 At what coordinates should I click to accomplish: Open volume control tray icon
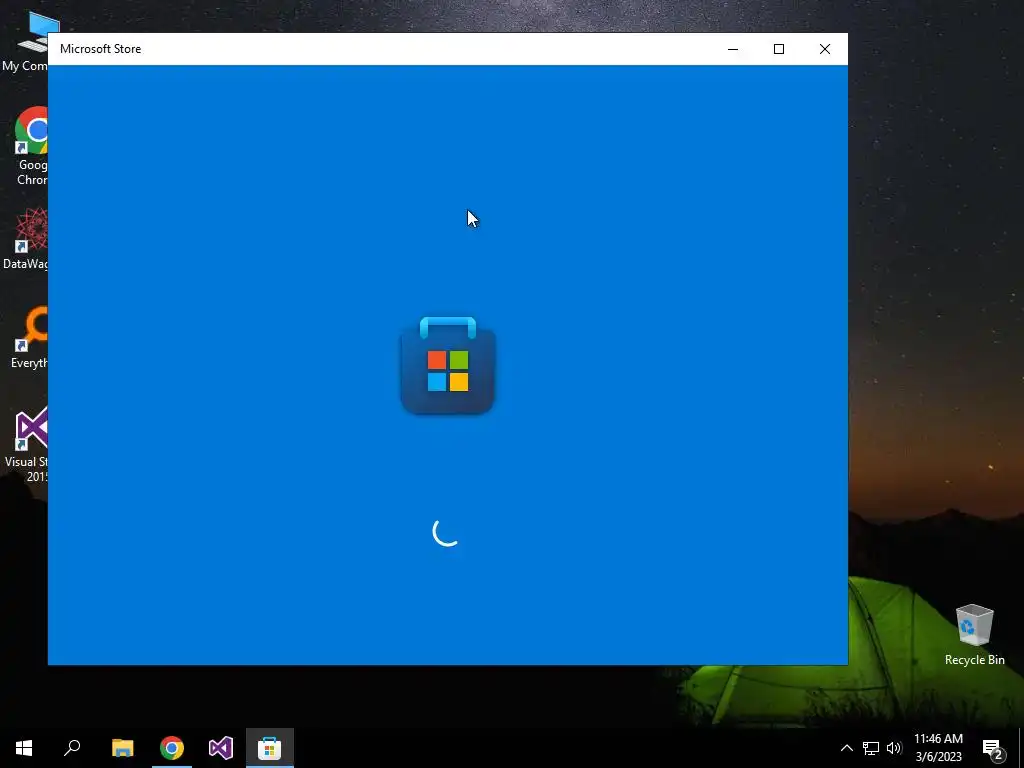[894, 748]
